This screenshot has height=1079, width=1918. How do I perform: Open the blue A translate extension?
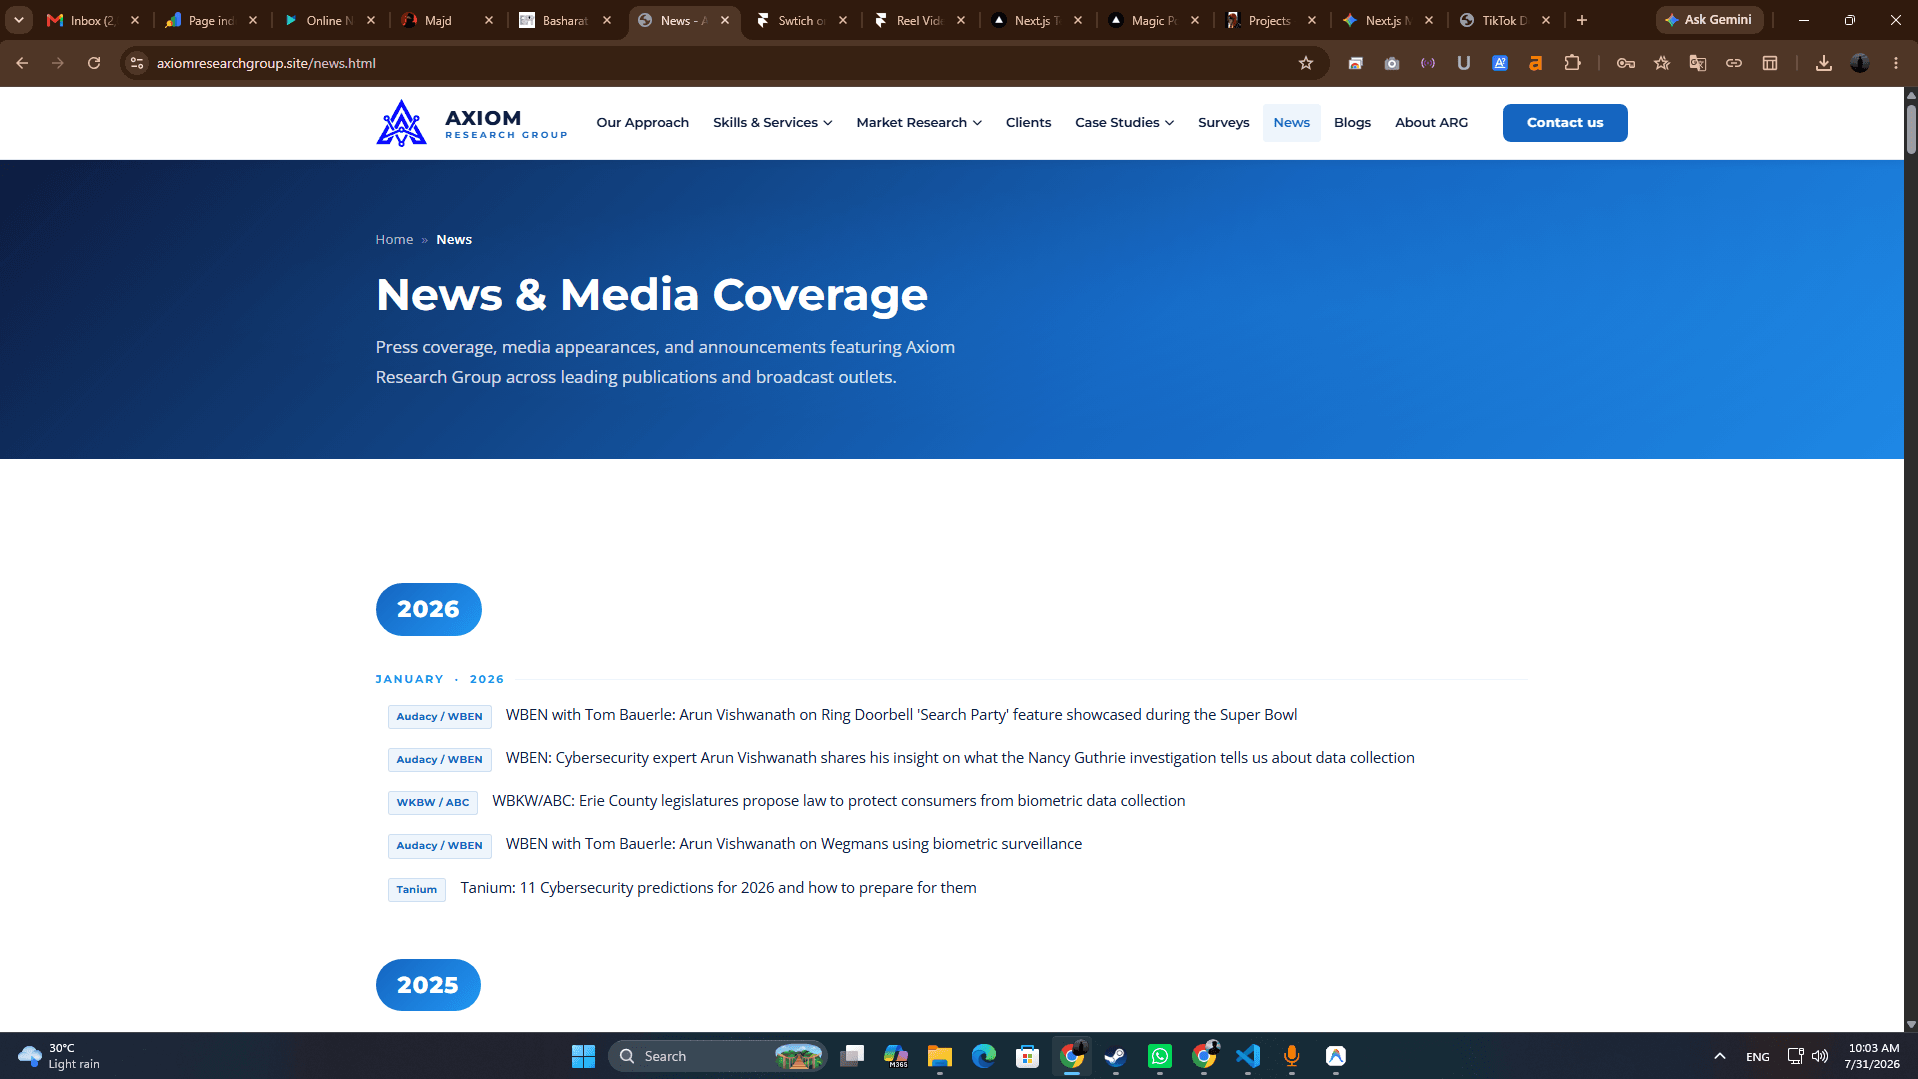point(1500,63)
